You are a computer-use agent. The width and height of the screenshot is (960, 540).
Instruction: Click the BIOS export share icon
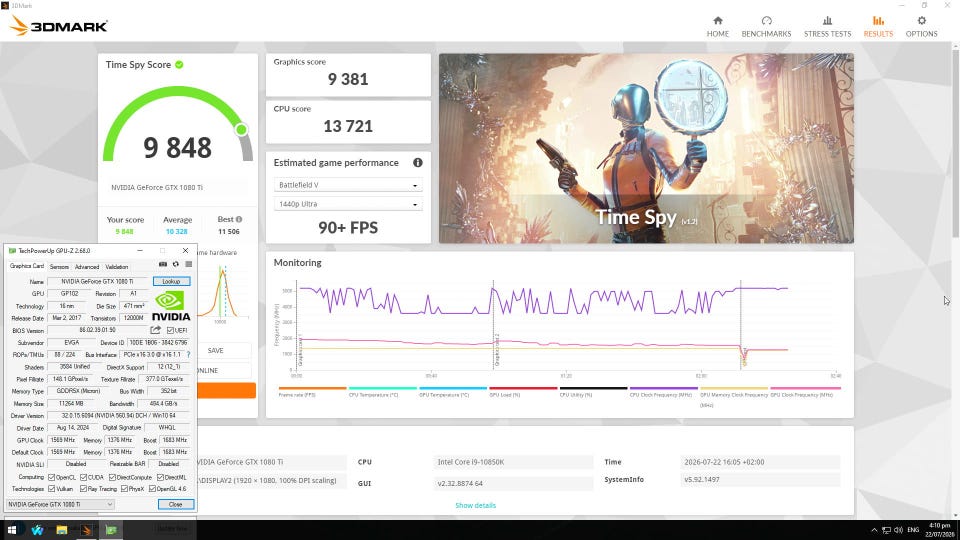click(x=156, y=330)
